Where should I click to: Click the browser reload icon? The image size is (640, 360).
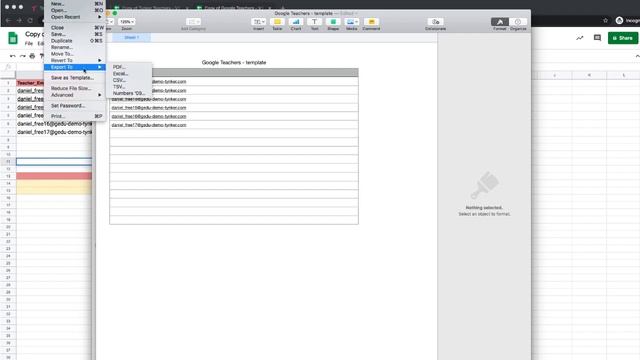pyautogui.click(x=30, y=20)
